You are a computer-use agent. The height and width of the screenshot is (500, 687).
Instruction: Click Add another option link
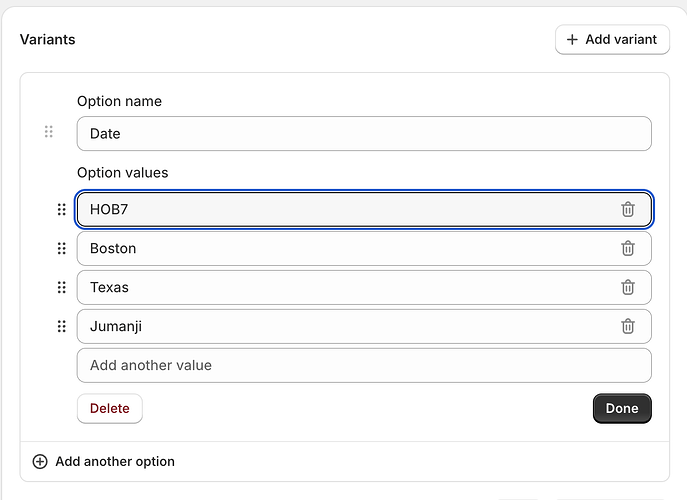click(115, 461)
